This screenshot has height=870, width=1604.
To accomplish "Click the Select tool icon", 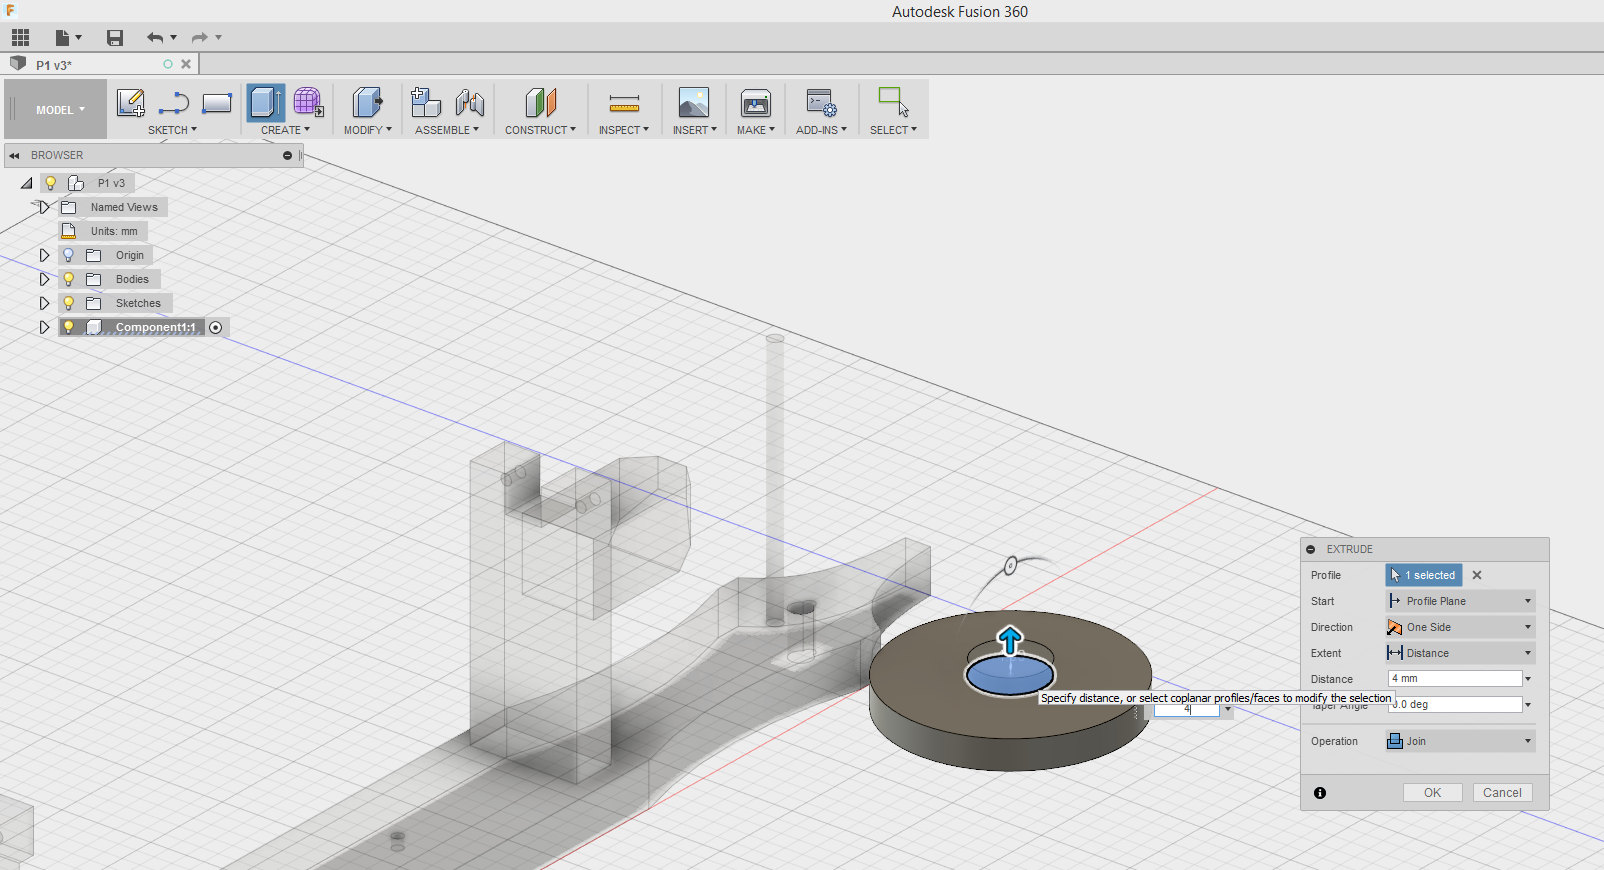I will click(x=893, y=103).
